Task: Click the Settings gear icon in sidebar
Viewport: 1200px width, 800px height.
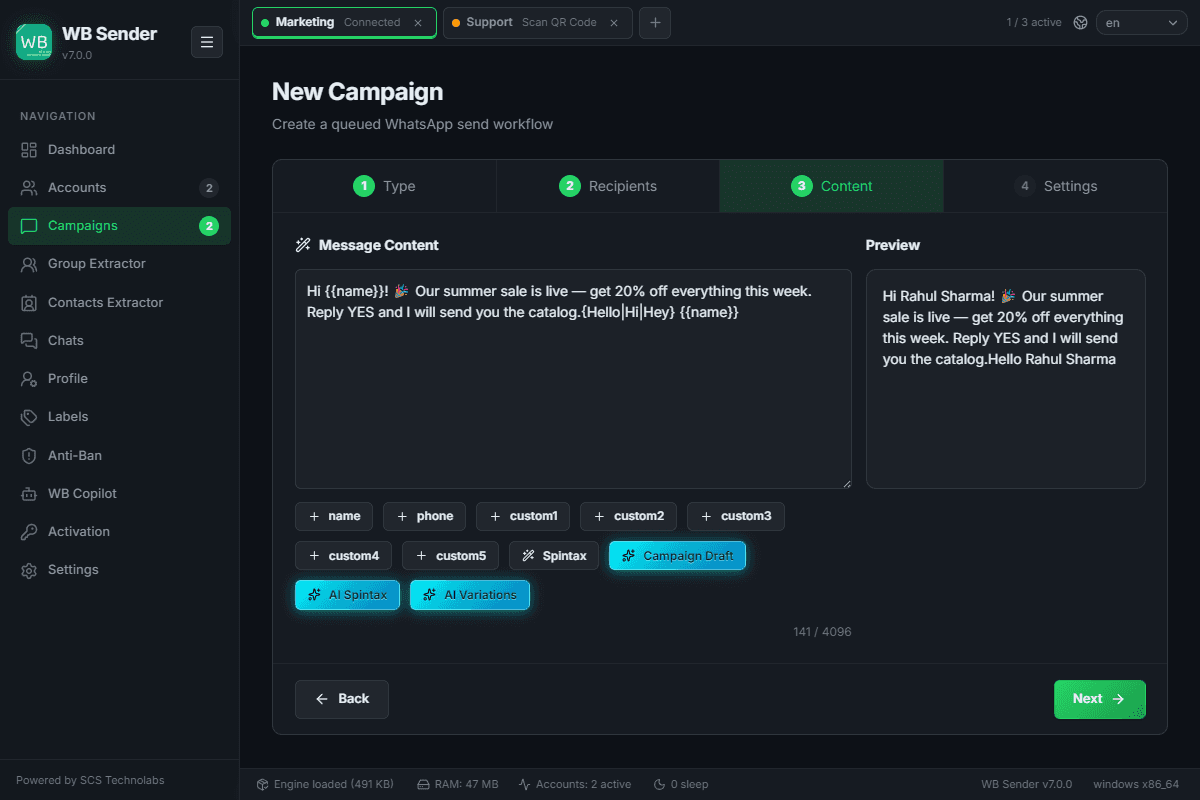Action: 29,570
